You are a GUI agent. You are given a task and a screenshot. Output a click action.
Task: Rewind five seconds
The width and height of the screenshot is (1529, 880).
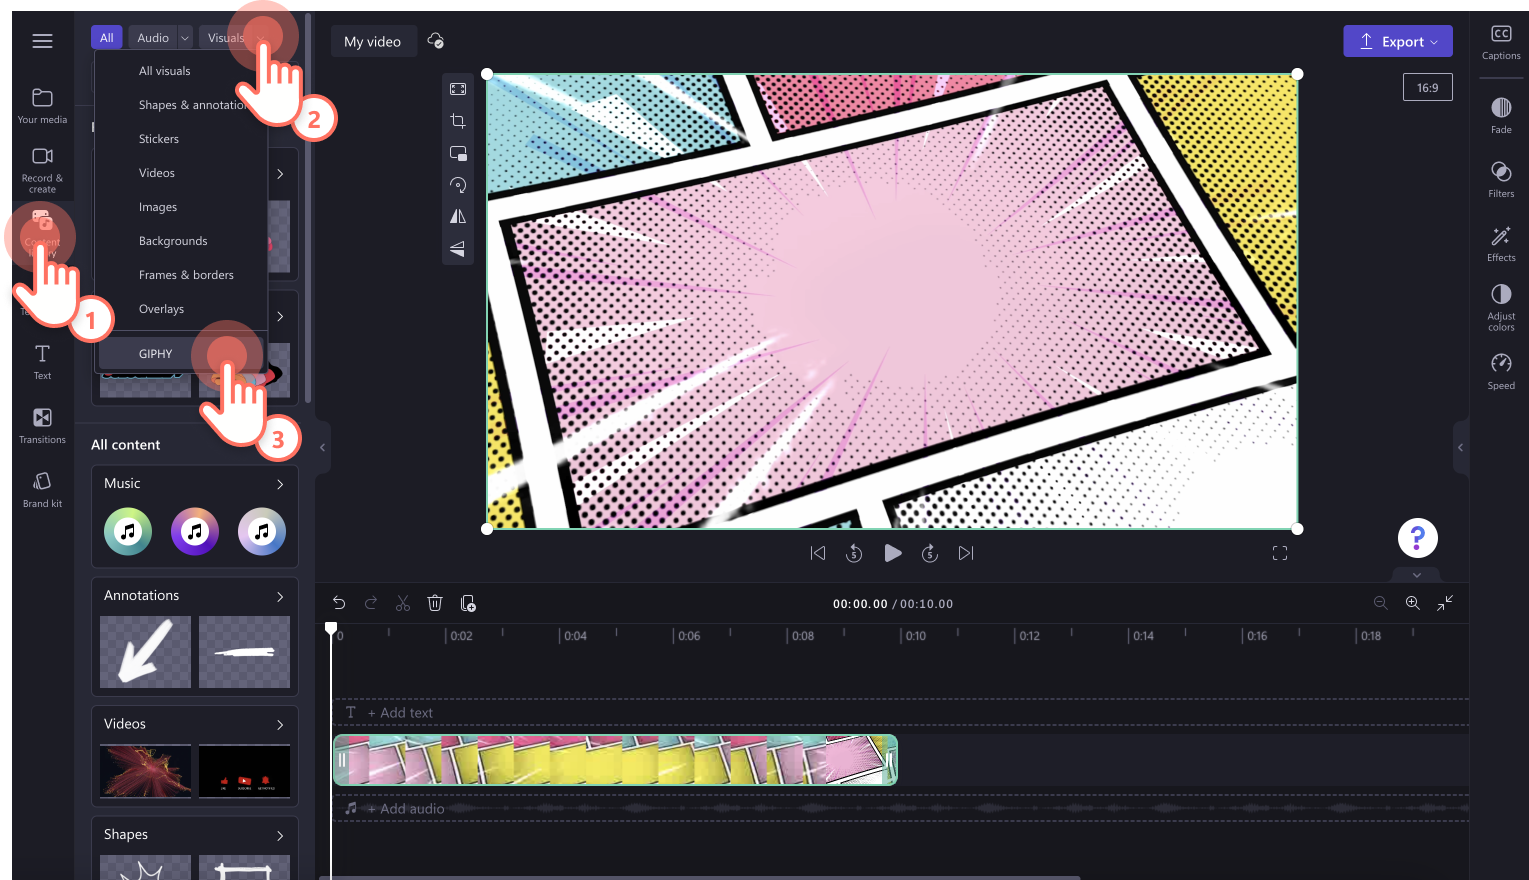pos(854,553)
